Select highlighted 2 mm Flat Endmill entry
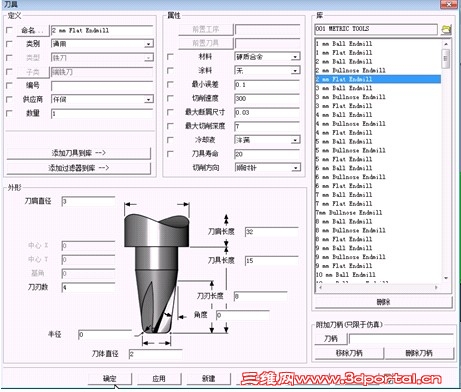The image size is (461, 392). [378, 79]
